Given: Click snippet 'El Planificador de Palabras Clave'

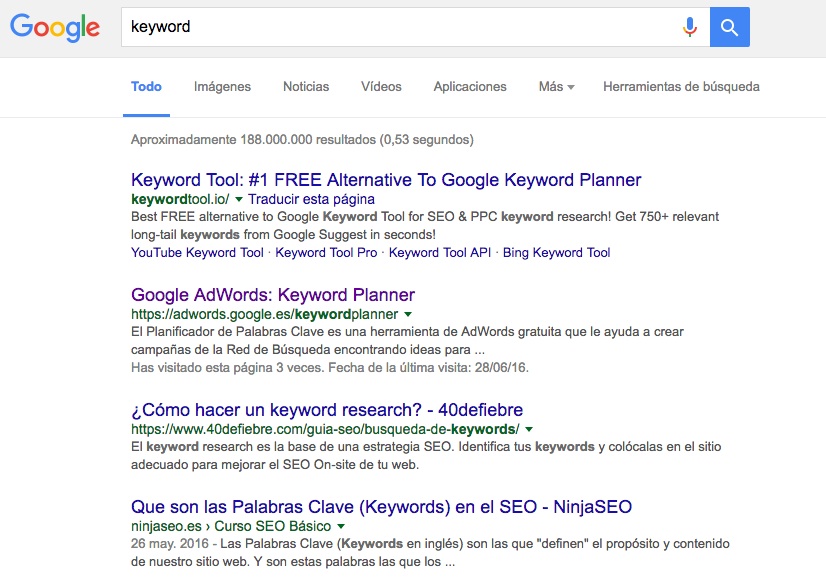Looking at the screenshot, I should (407, 340).
